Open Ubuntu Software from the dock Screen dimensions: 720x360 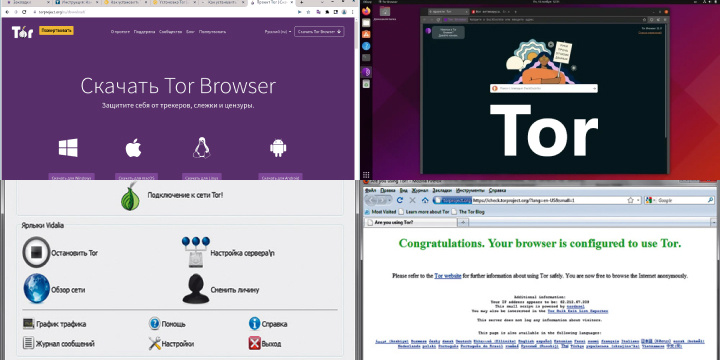(366, 34)
